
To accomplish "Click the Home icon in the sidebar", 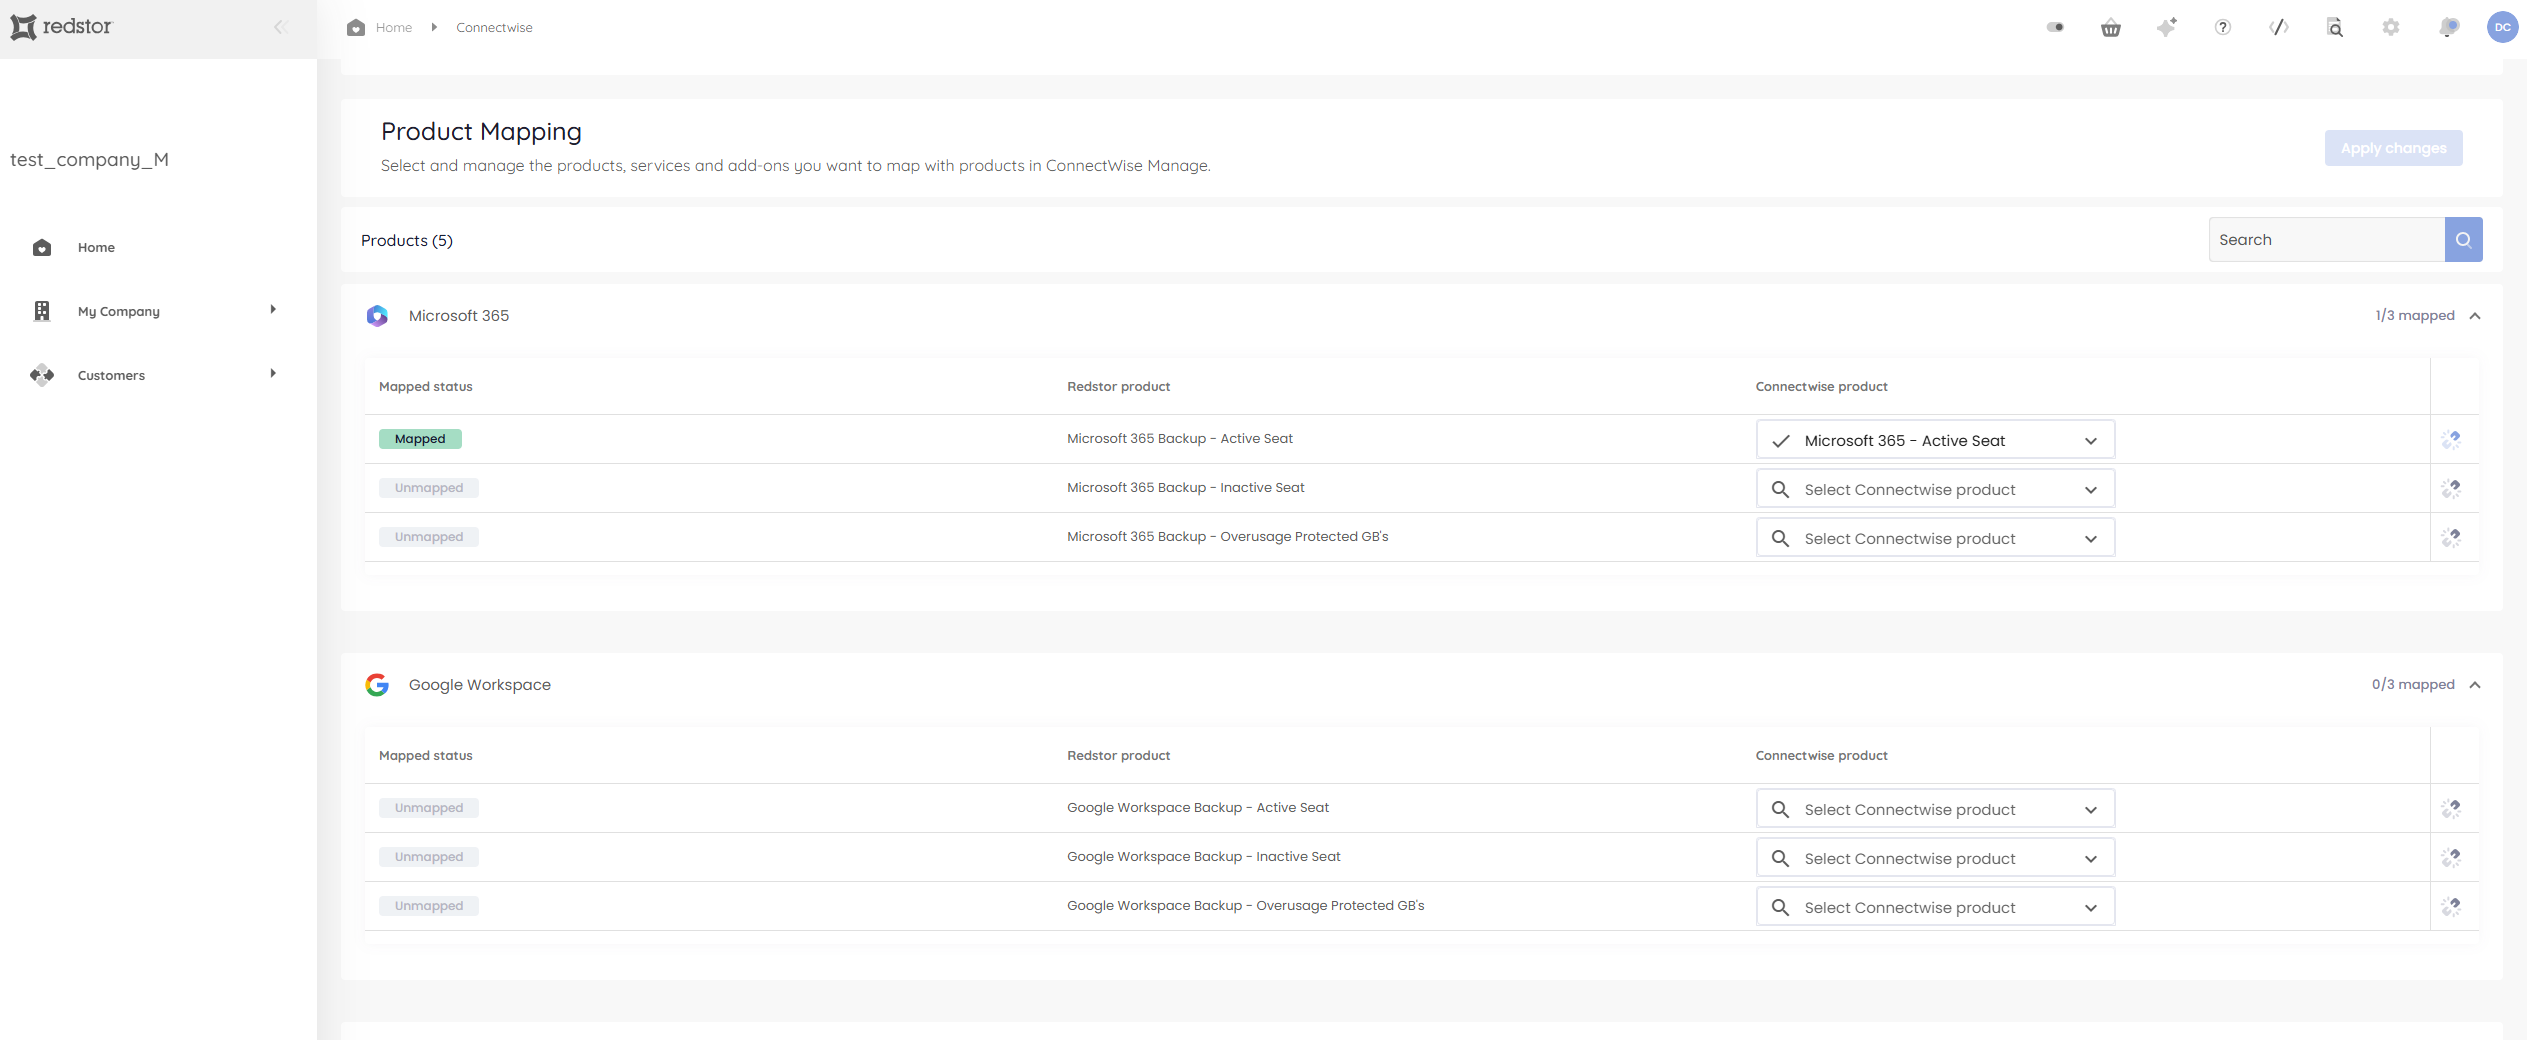I will tap(42, 247).
